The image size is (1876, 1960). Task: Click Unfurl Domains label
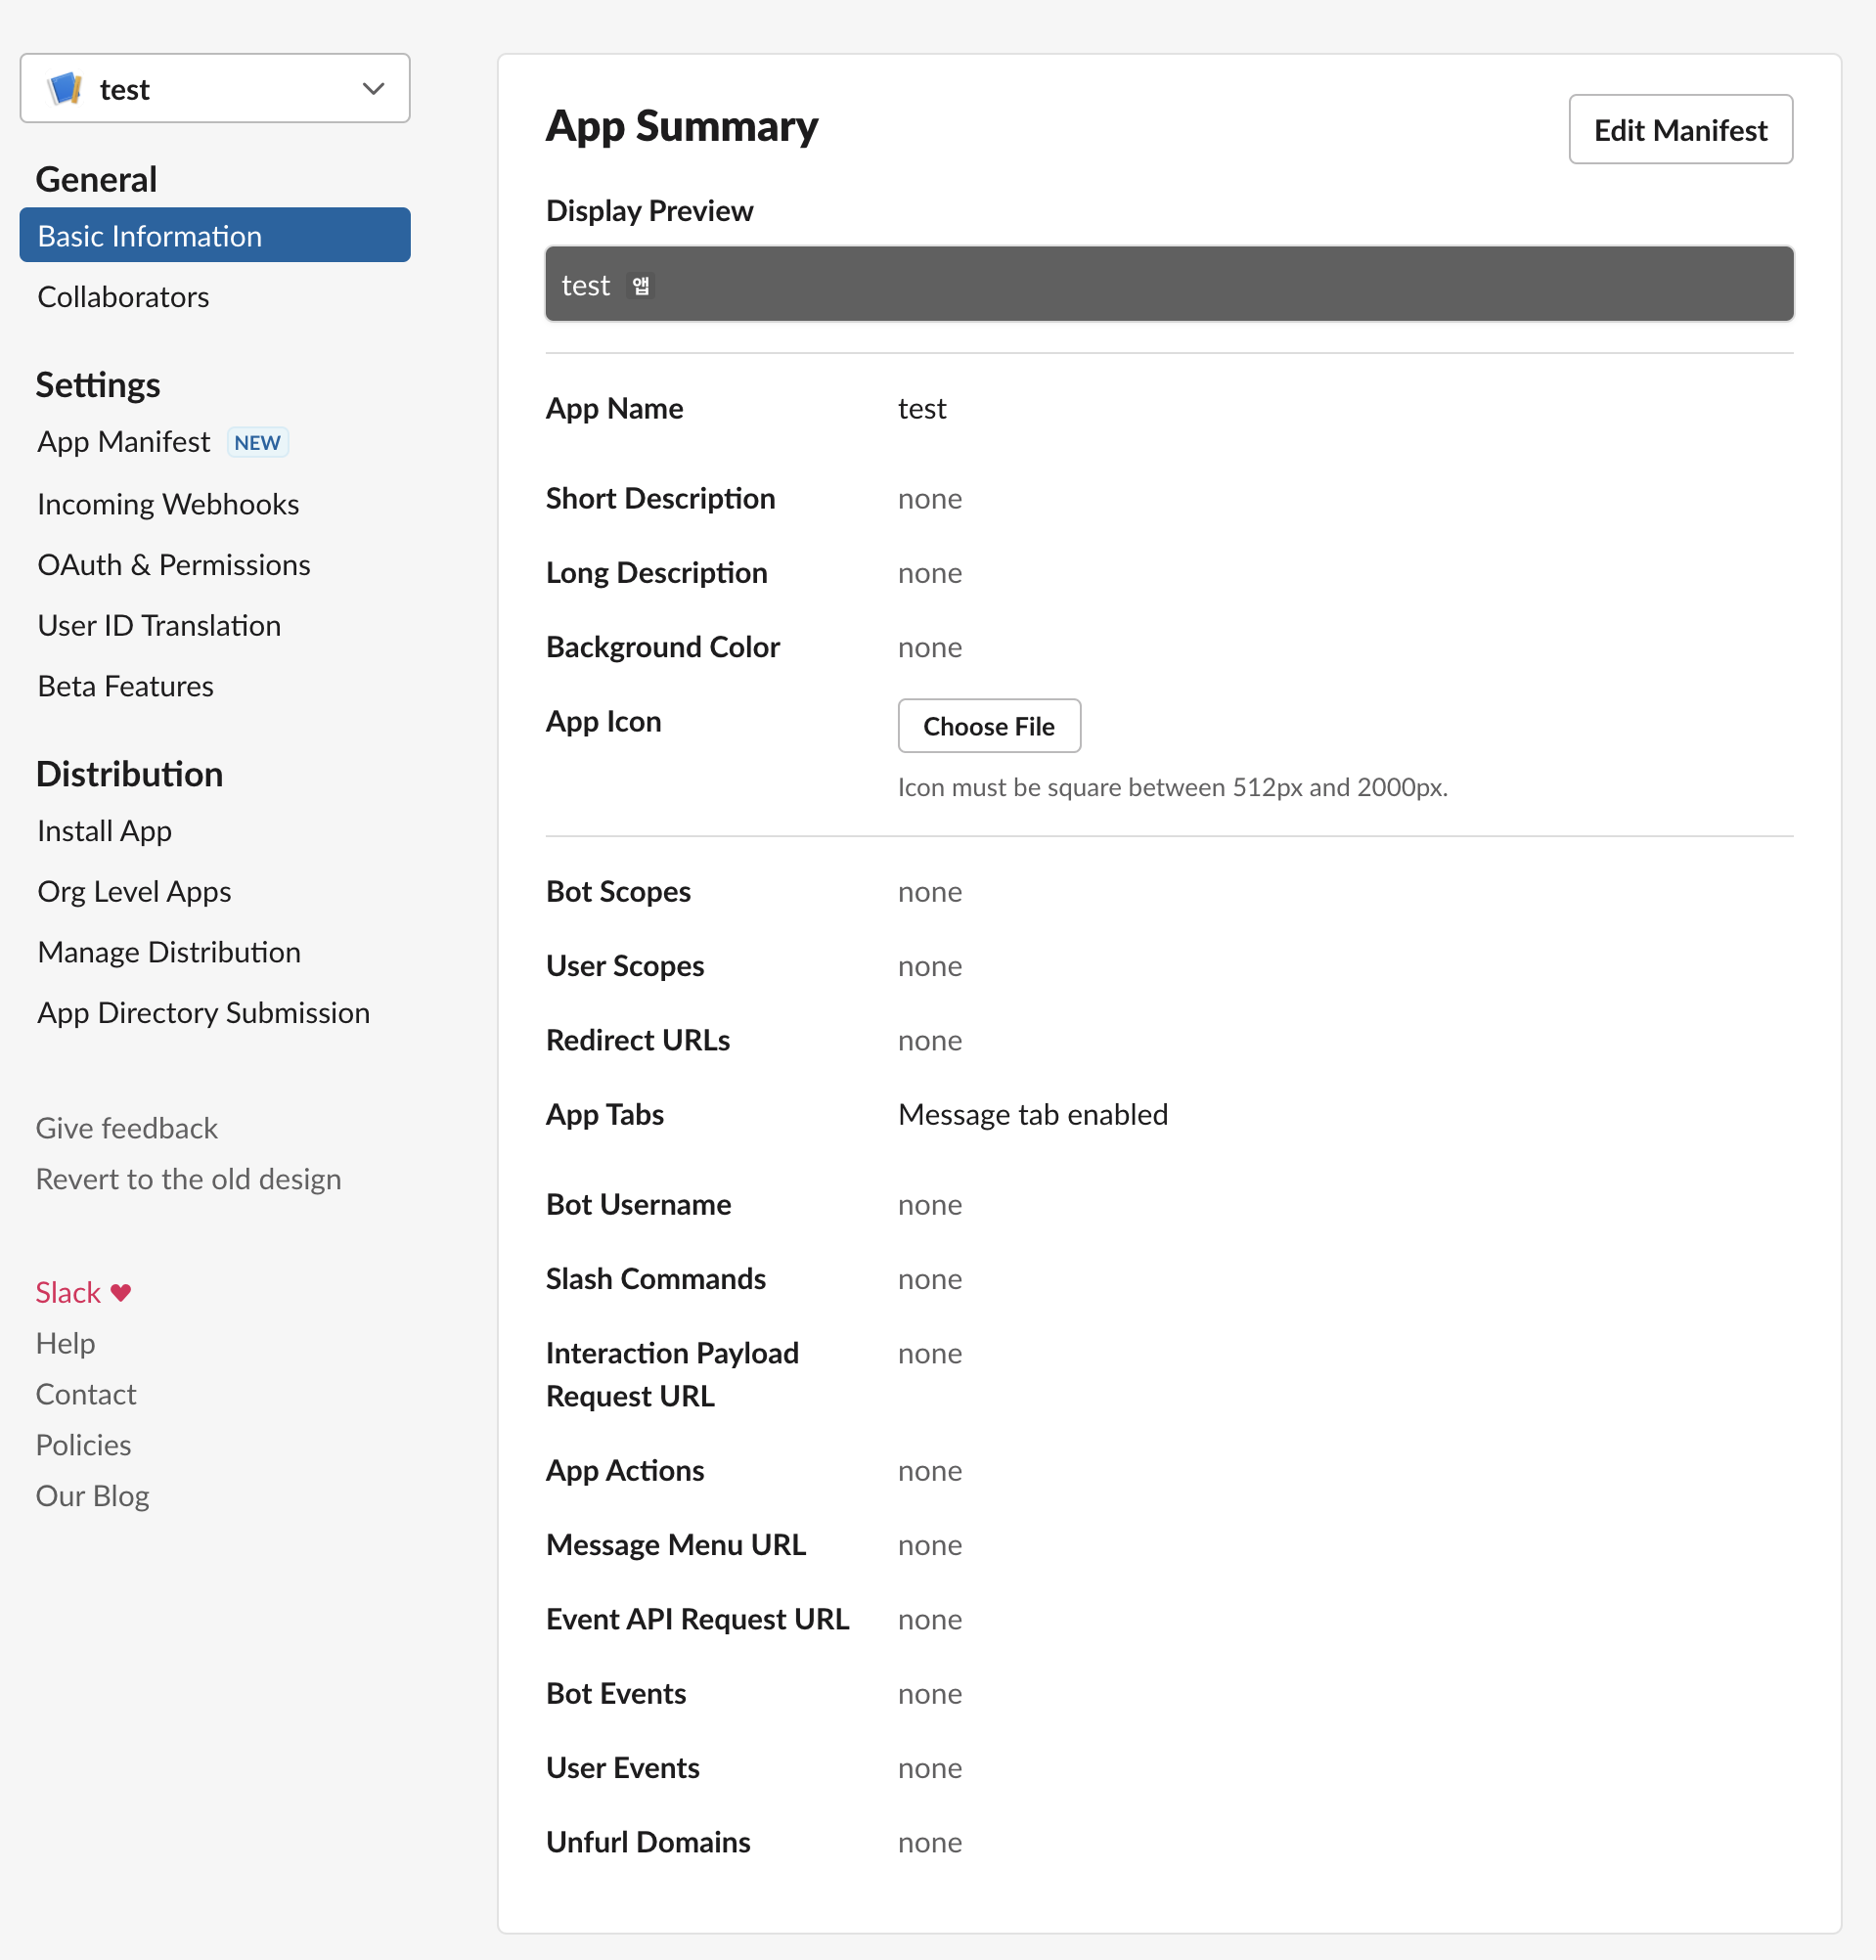coord(648,1843)
